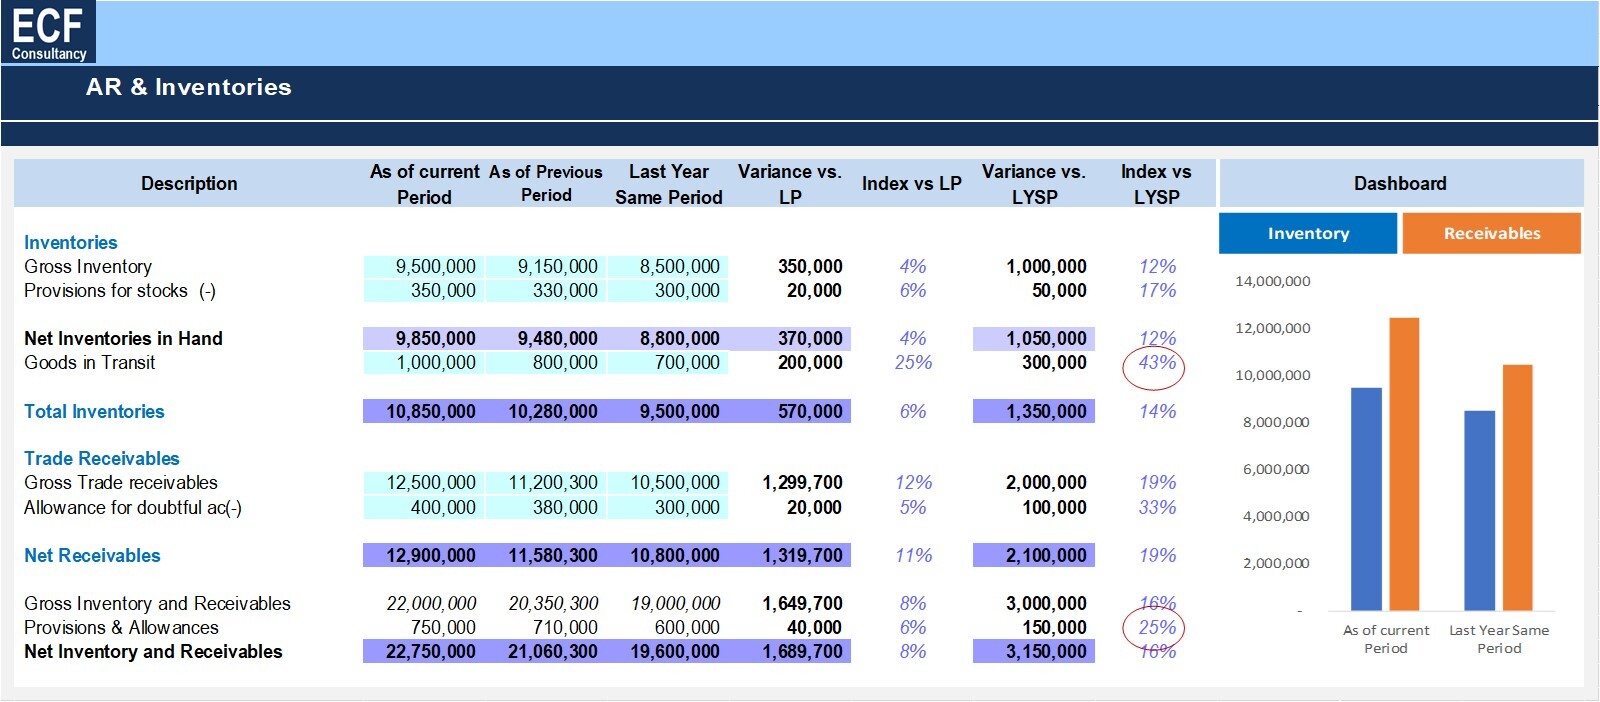Click Total Inventories variance 570,000
Image resolution: width=1600 pixels, height=702 pixels.
click(790, 411)
